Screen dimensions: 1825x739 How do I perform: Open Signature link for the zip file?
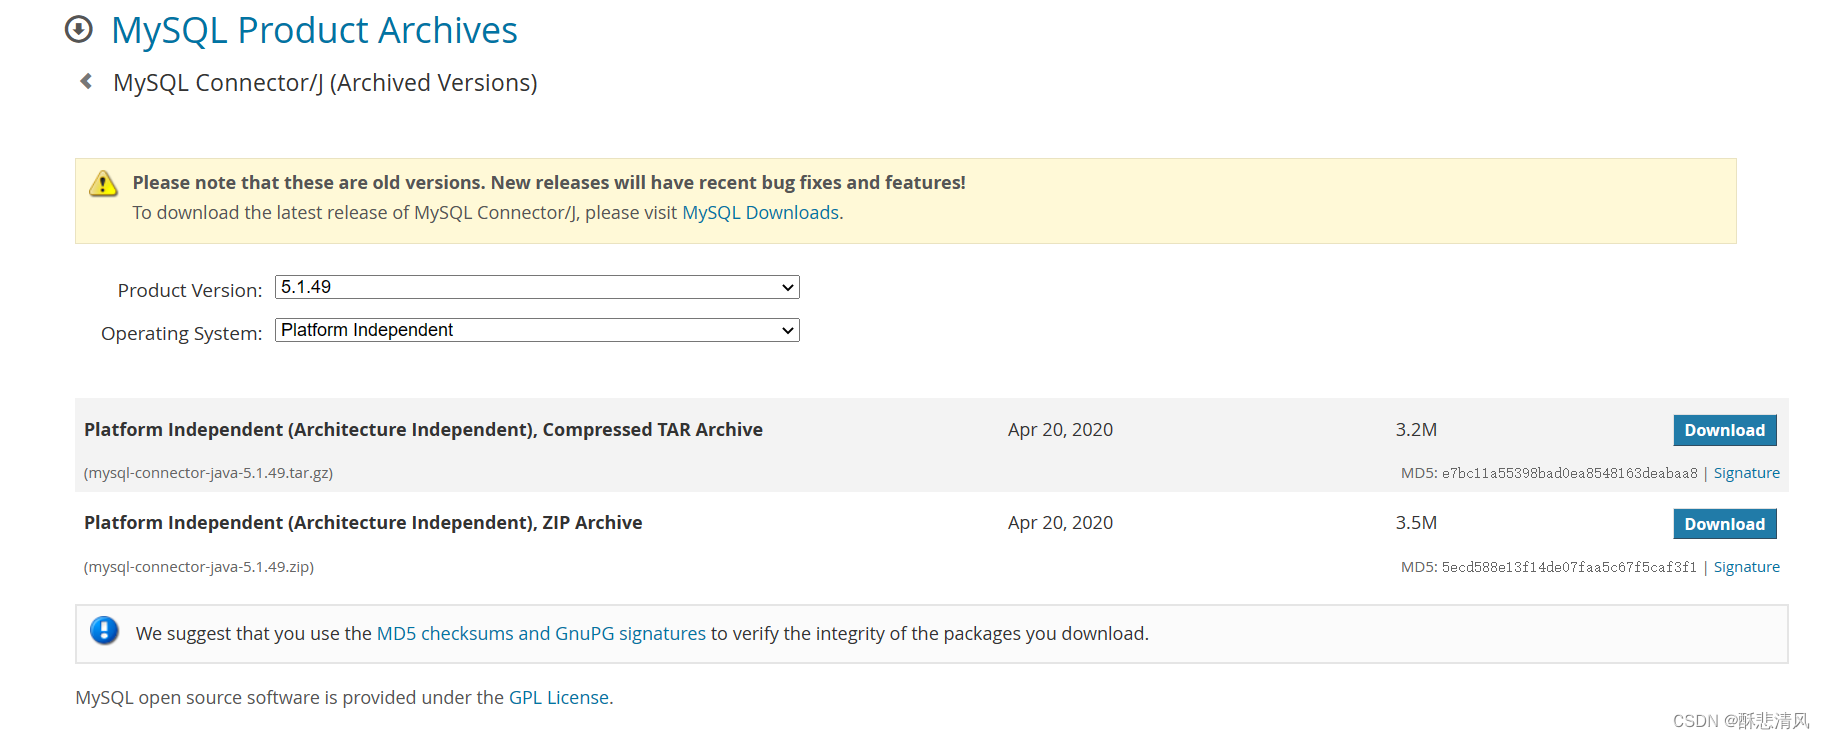[x=1746, y=567]
